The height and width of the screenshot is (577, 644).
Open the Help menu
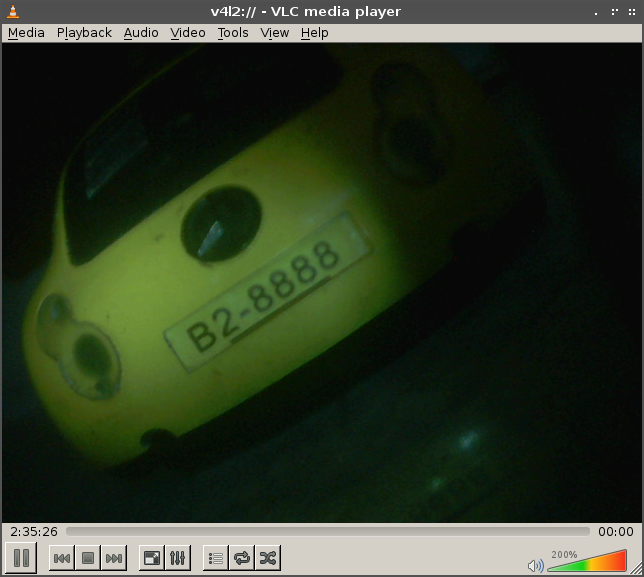point(315,33)
